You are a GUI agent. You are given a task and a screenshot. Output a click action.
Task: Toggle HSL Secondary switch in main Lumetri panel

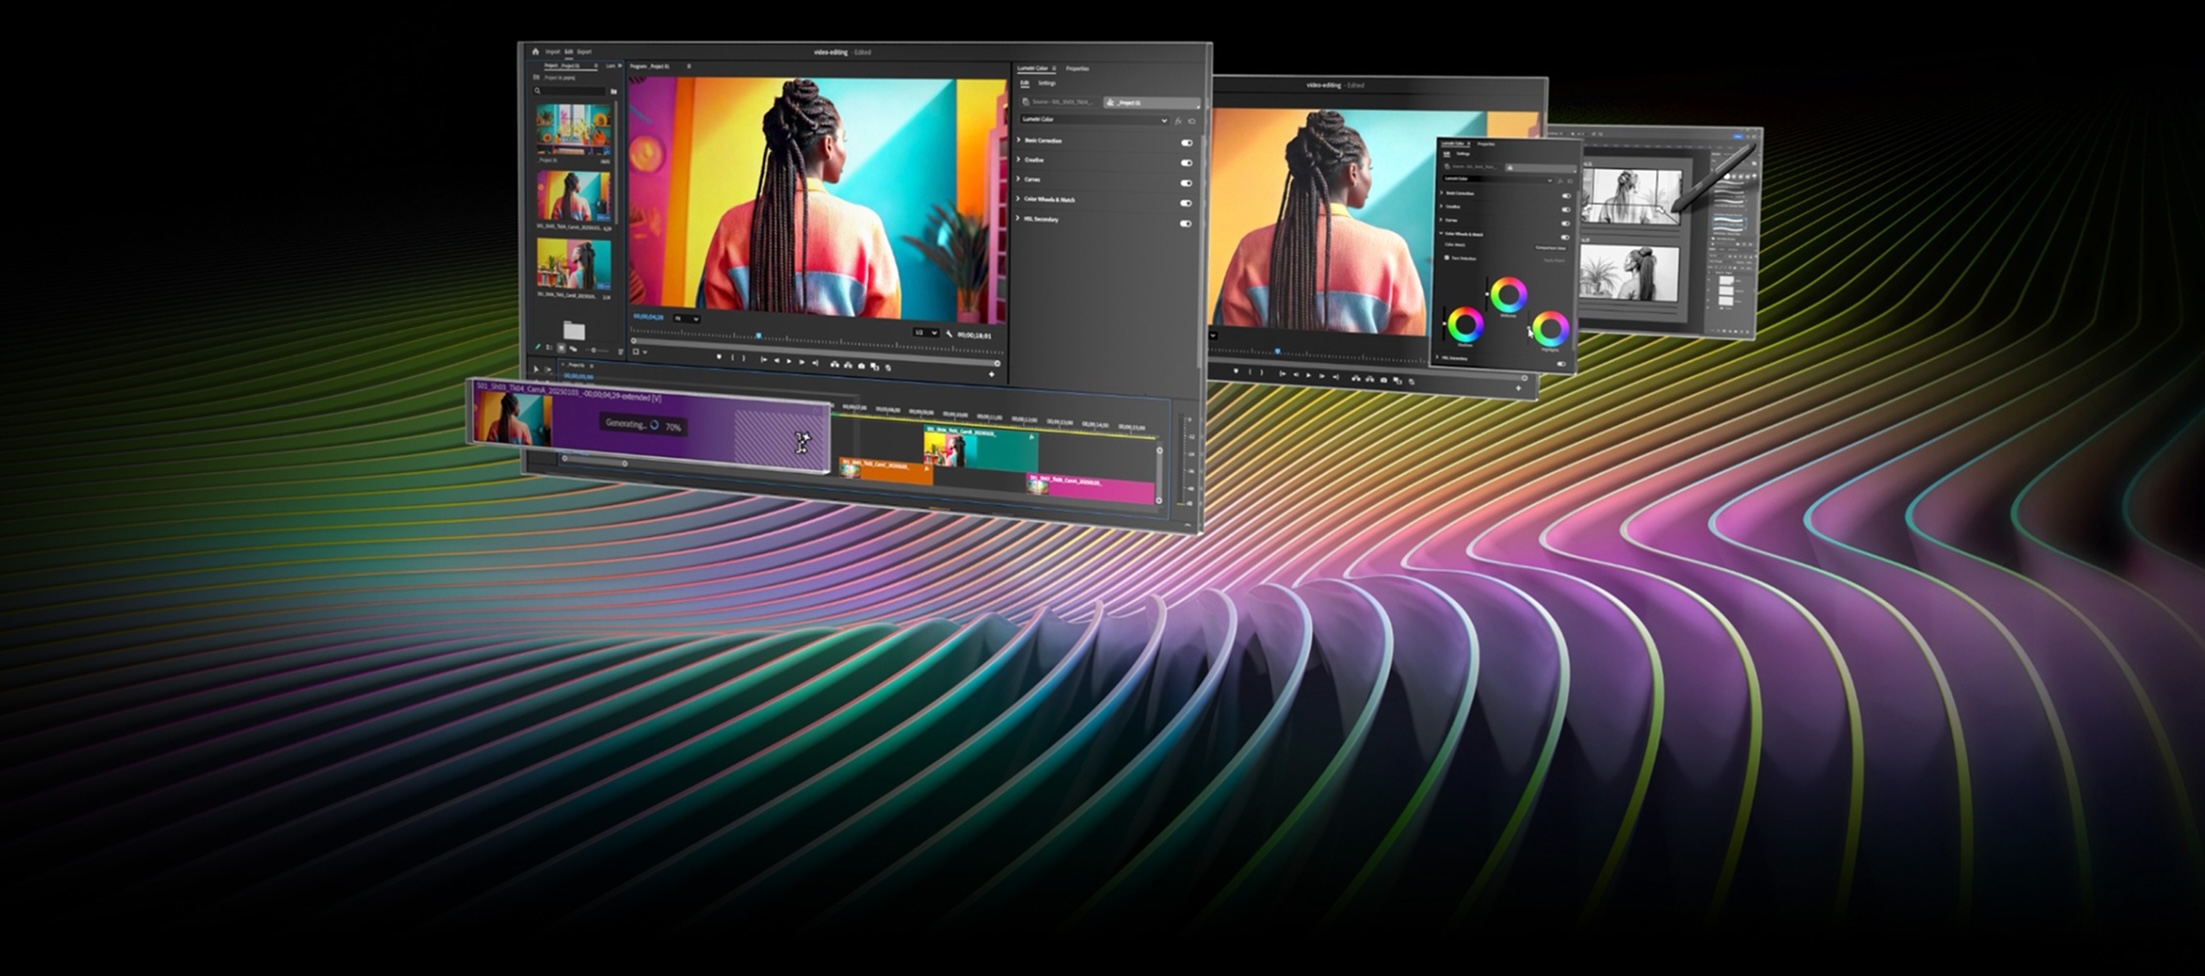coord(1186,223)
